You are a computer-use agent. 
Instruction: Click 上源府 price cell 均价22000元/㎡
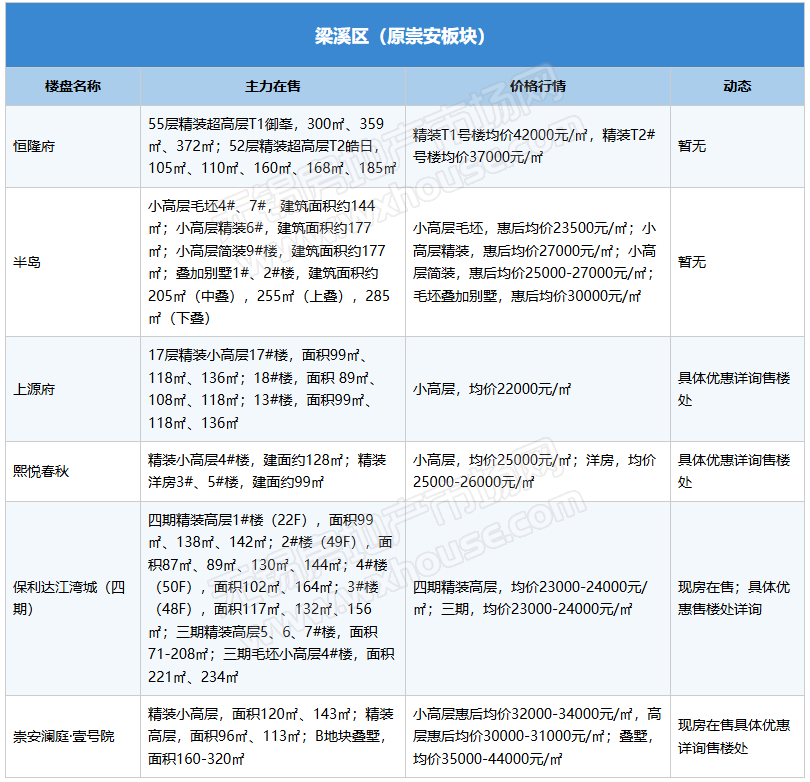[x=537, y=389]
